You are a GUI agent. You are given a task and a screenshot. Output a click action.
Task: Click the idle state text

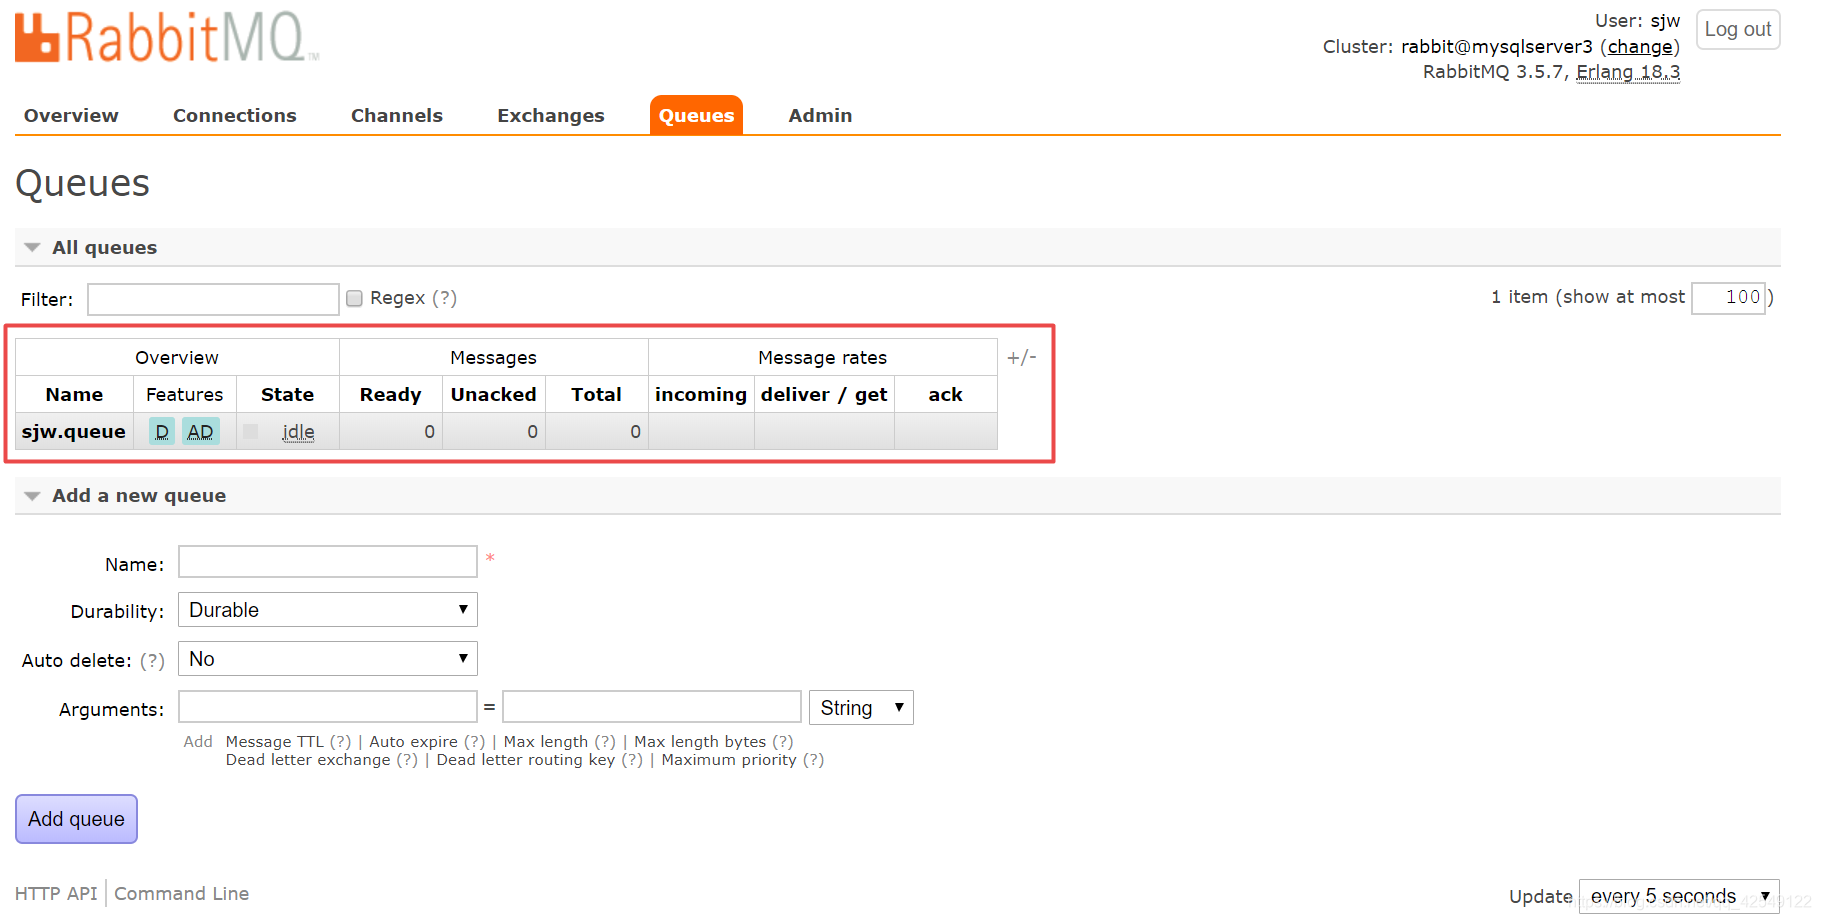[x=298, y=432]
